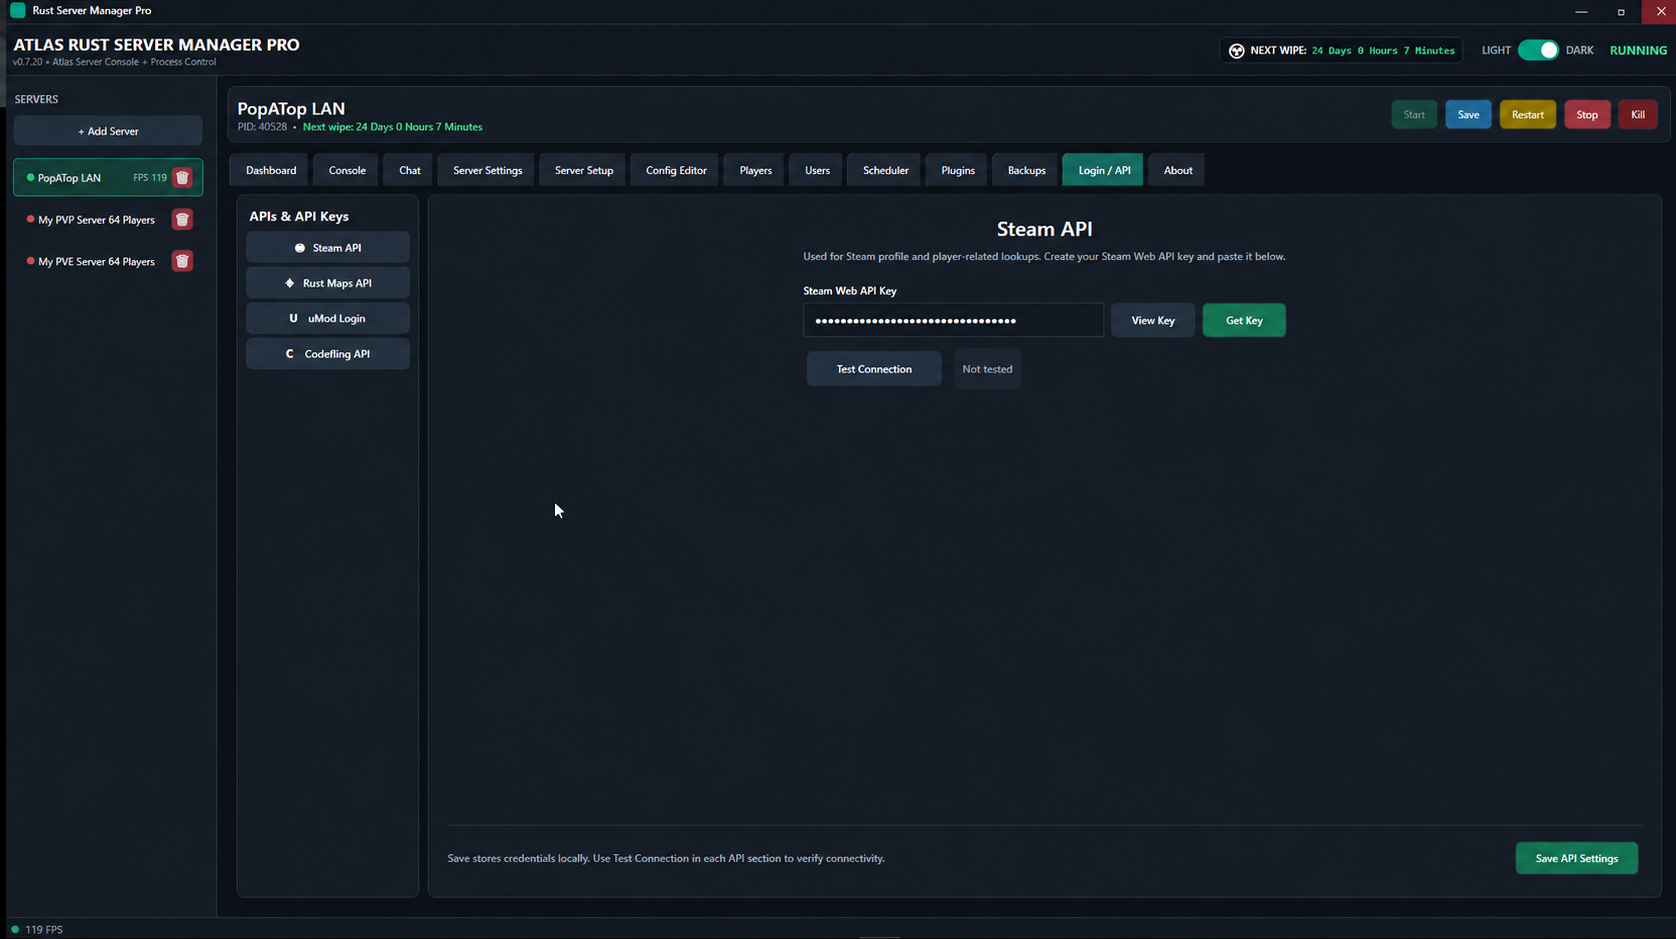The width and height of the screenshot is (1676, 939).
Task: Select the Login / API tab
Action: point(1104,170)
